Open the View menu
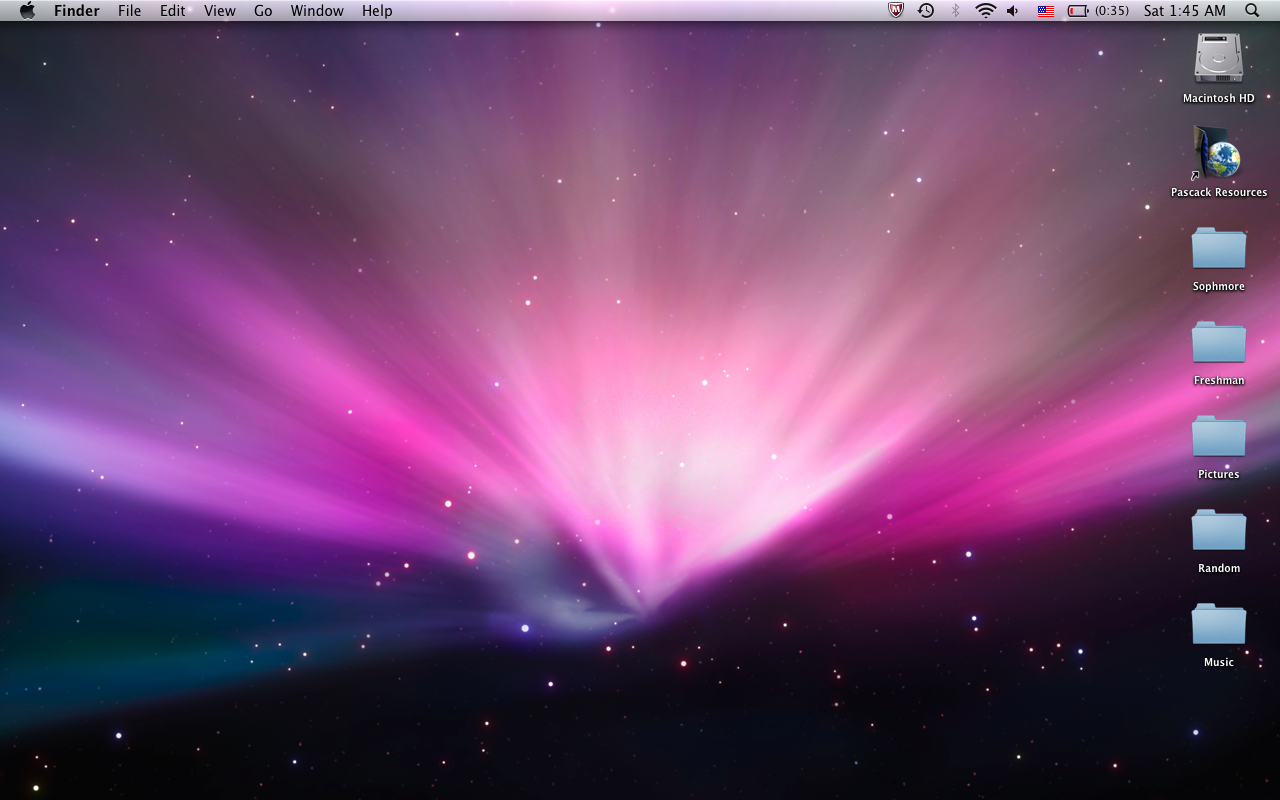The width and height of the screenshot is (1280, 800). 220,11
